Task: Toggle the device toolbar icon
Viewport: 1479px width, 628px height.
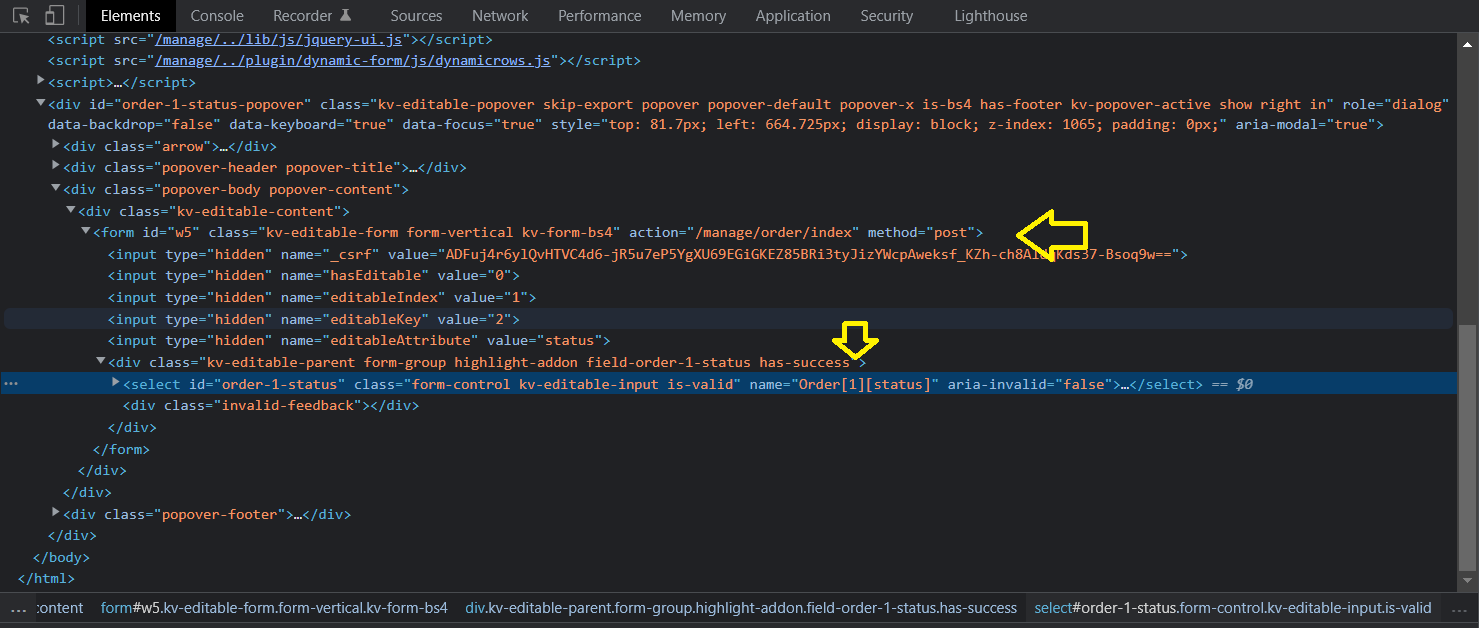Action: (55, 16)
